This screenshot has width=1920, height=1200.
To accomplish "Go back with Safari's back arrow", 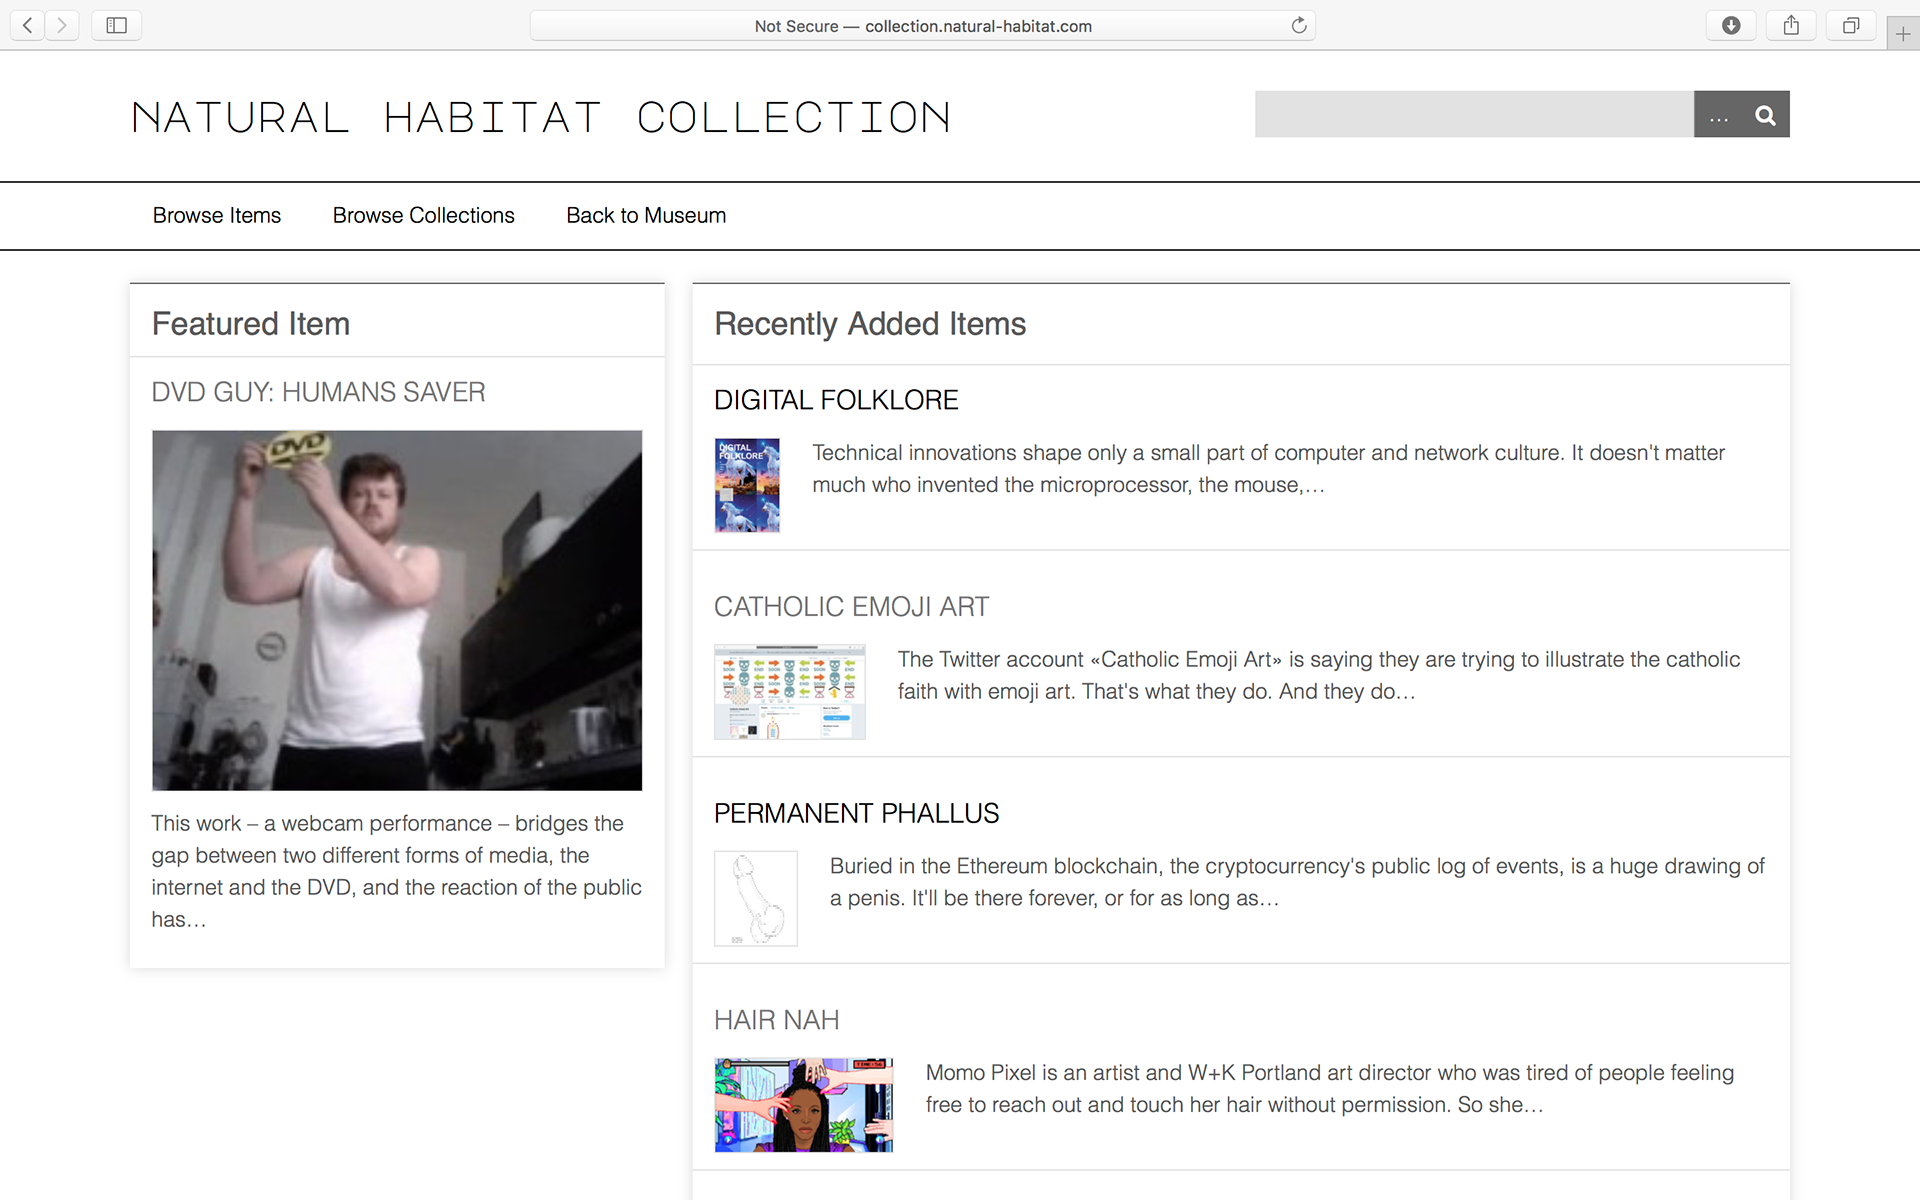I will 28,25.
